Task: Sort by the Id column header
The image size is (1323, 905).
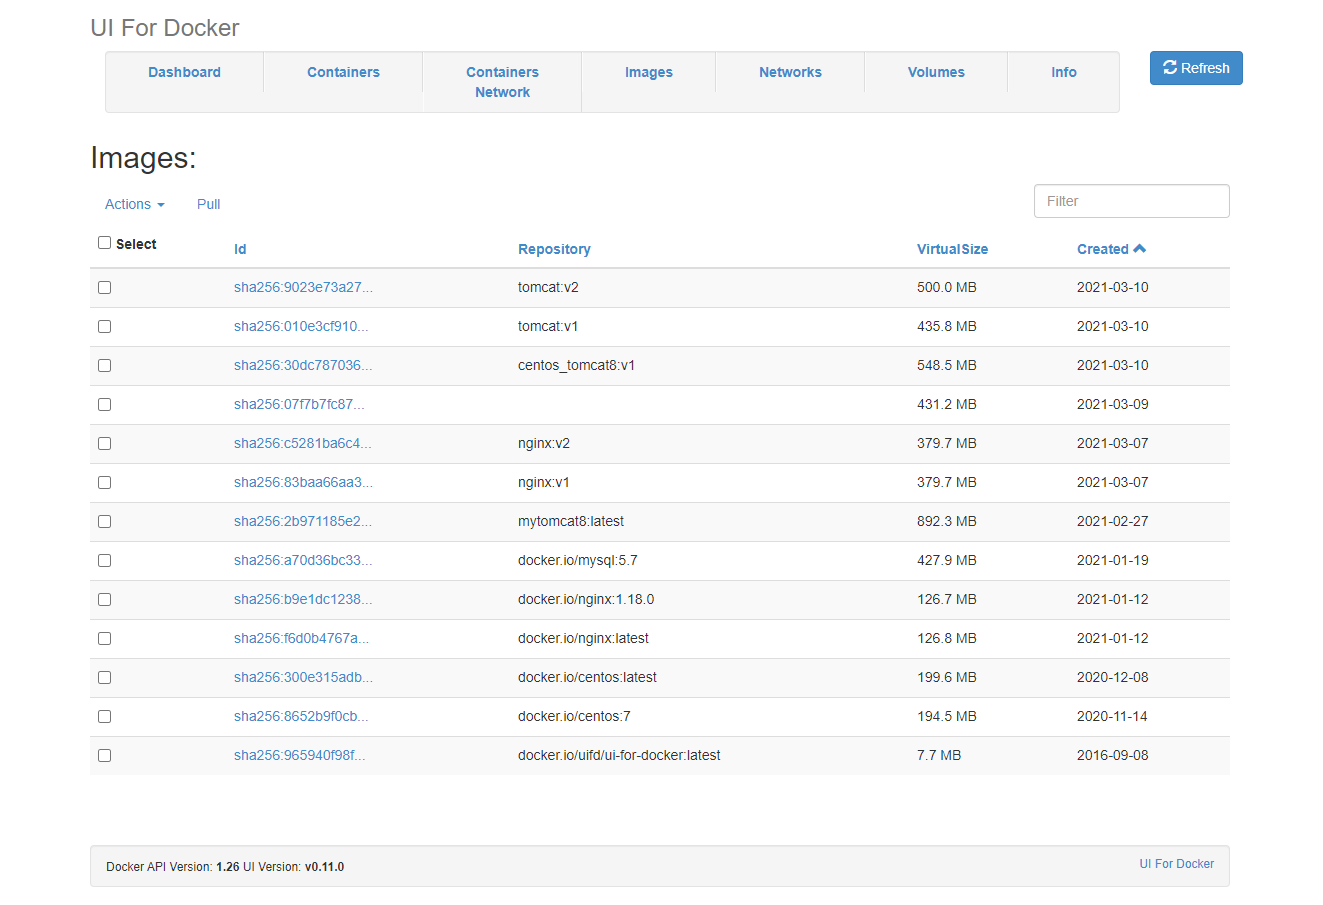Action: [x=240, y=249]
